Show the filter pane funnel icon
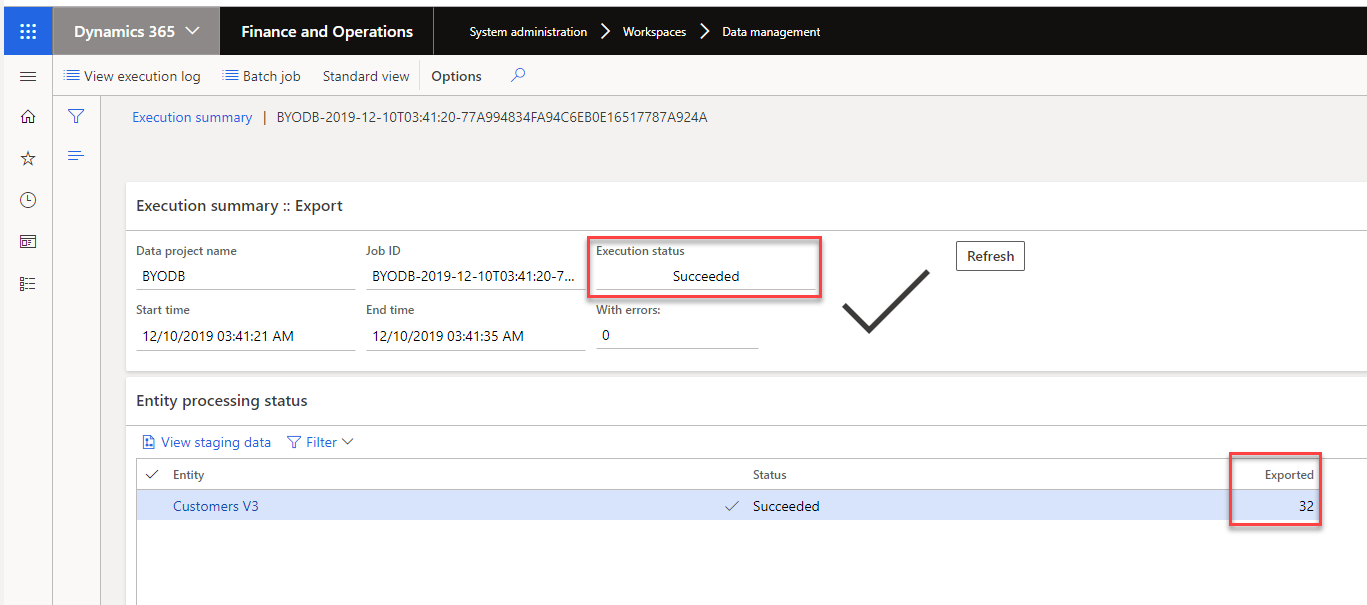The image size is (1367, 605). (76, 117)
